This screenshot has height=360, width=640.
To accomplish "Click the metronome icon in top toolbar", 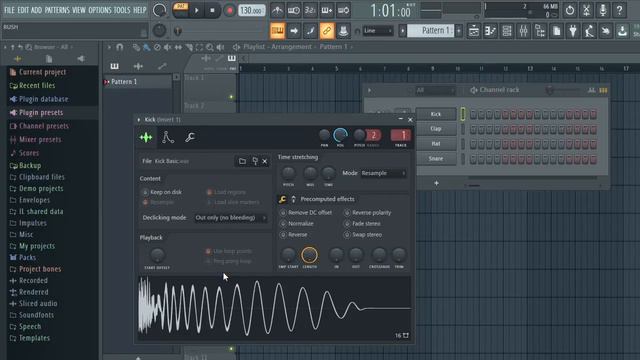I will coord(277,10).
